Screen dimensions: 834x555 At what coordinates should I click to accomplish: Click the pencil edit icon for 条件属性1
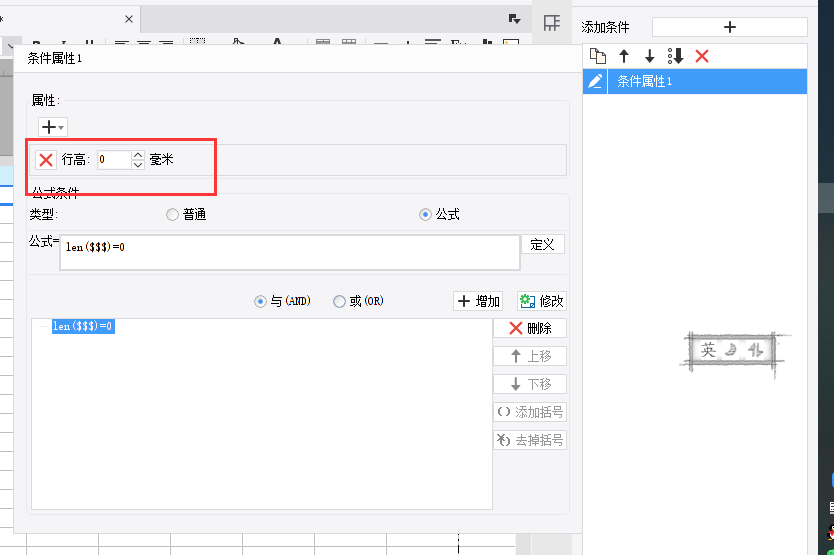pos(595,81)
